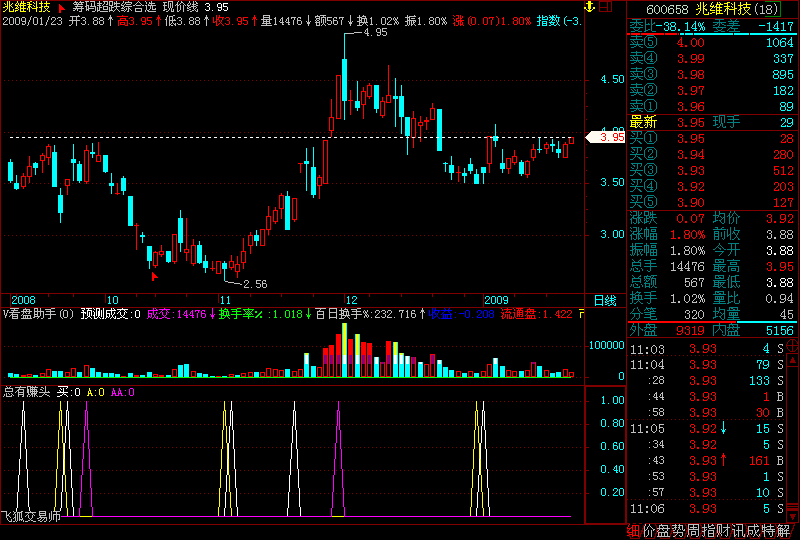Click the 飞狐交易师 label

pyautogui.click(x=31, y=517)
